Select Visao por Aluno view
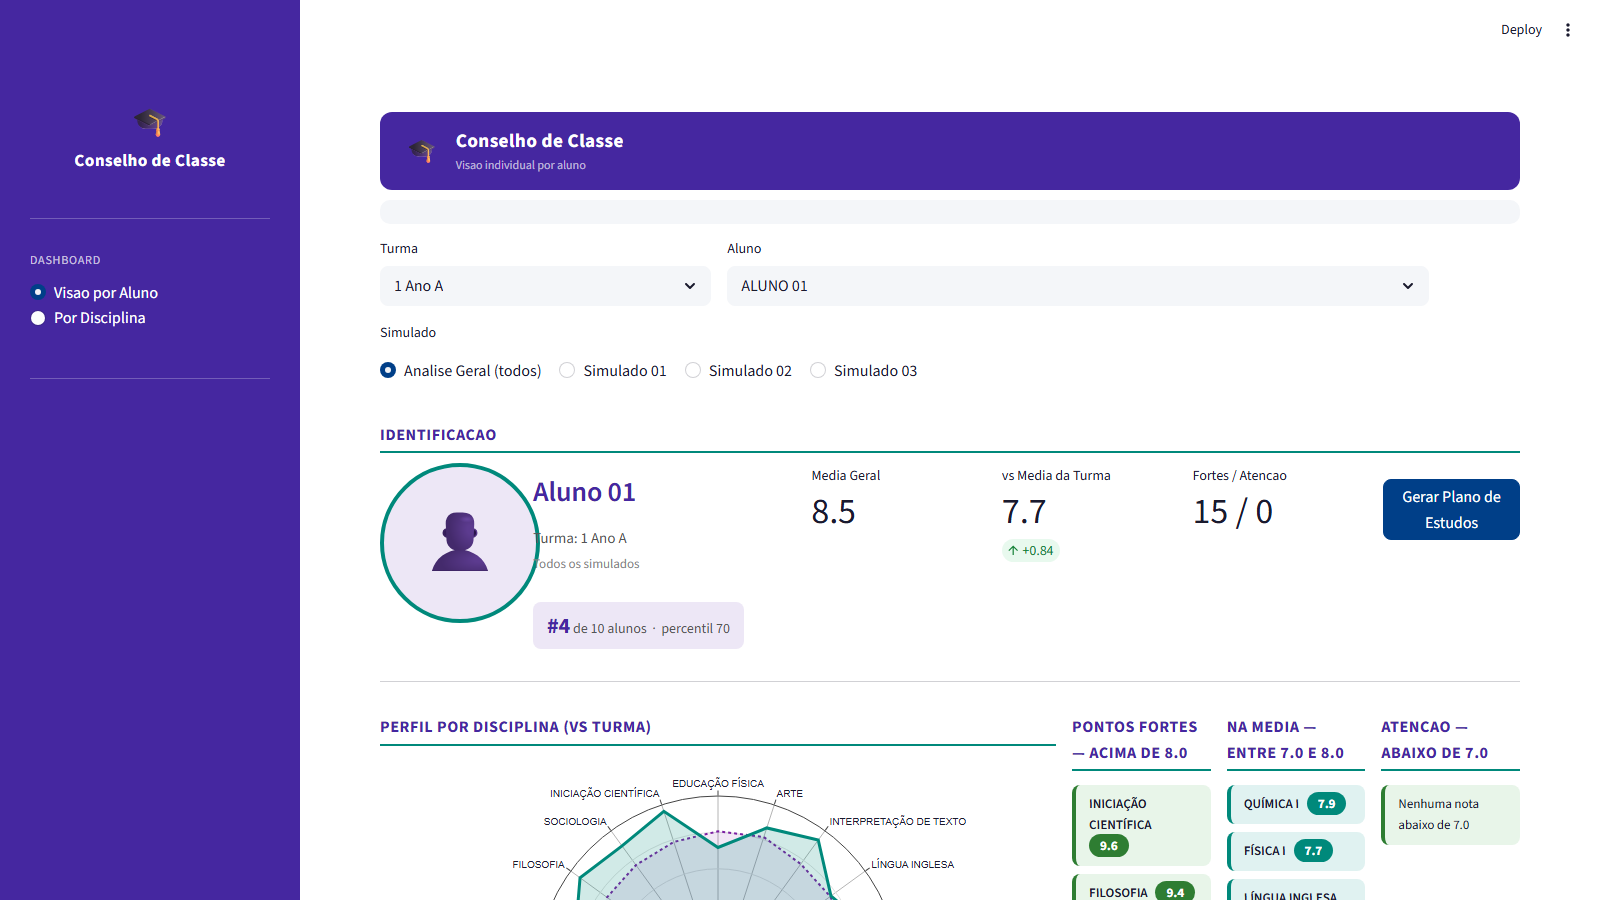 [95, 293]
